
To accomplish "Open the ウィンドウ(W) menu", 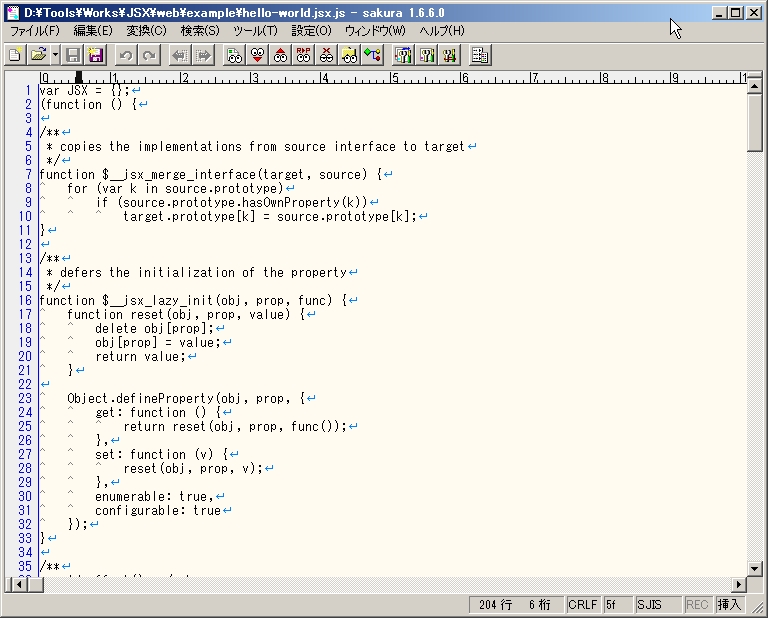I will 375,31.
